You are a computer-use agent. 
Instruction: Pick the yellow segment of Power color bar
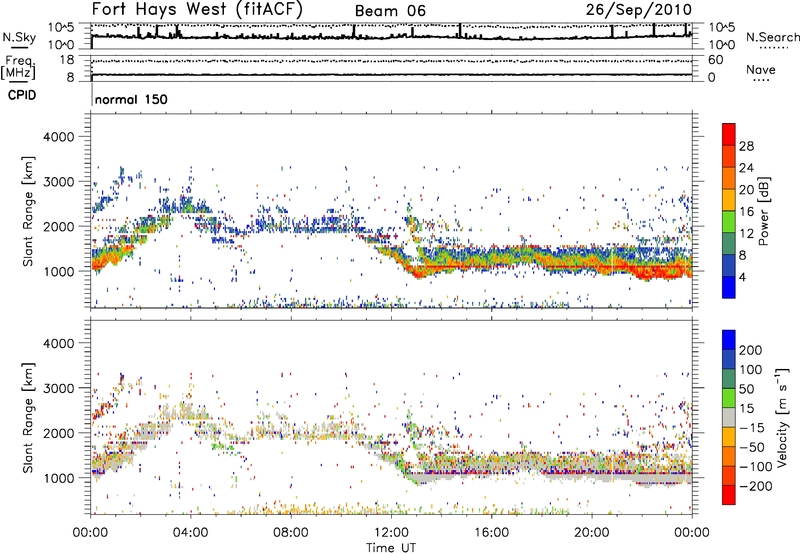(729, 200)
